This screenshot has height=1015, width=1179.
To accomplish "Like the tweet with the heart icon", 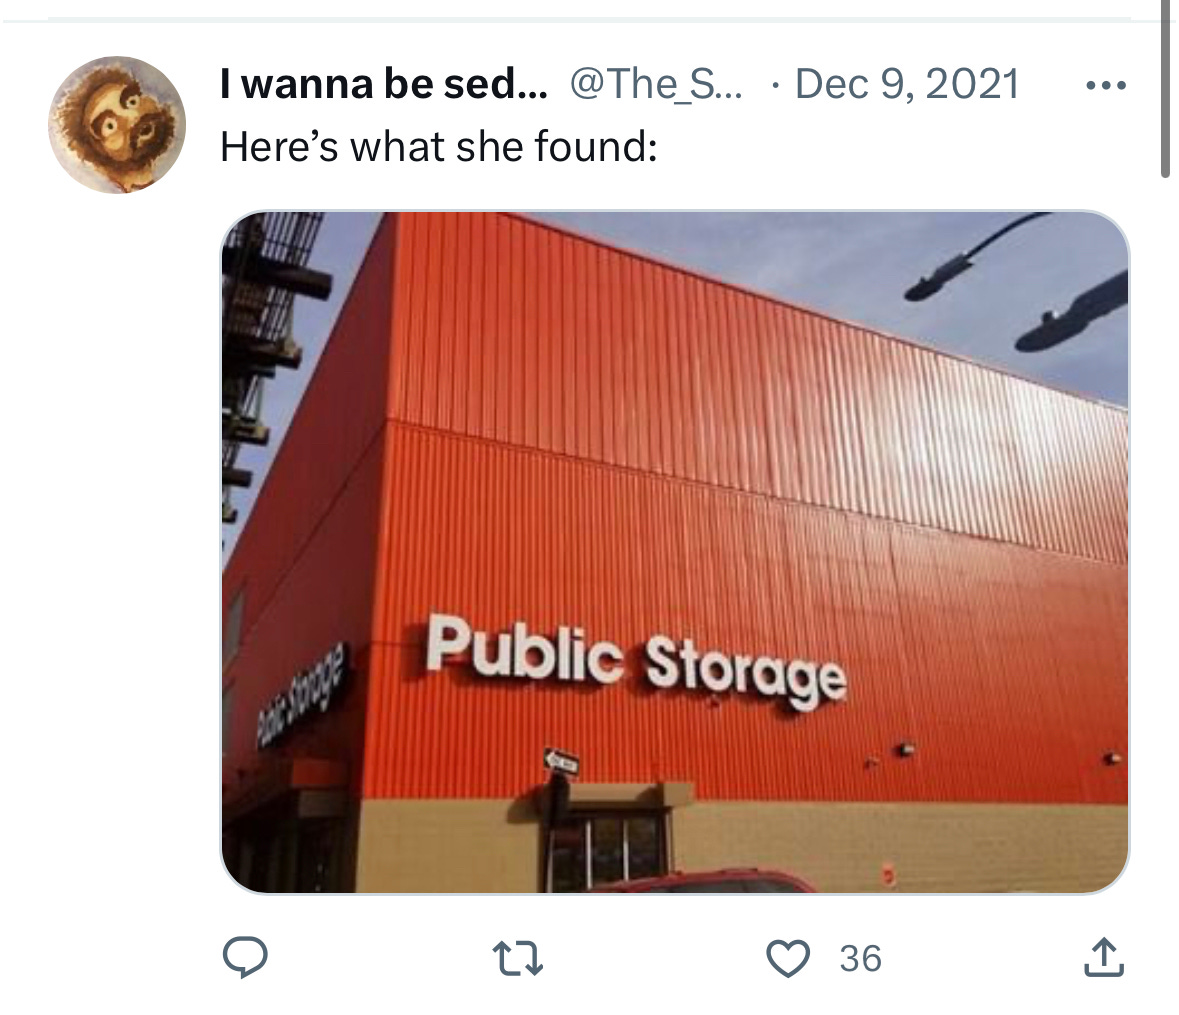I will (x=787, y=959).
